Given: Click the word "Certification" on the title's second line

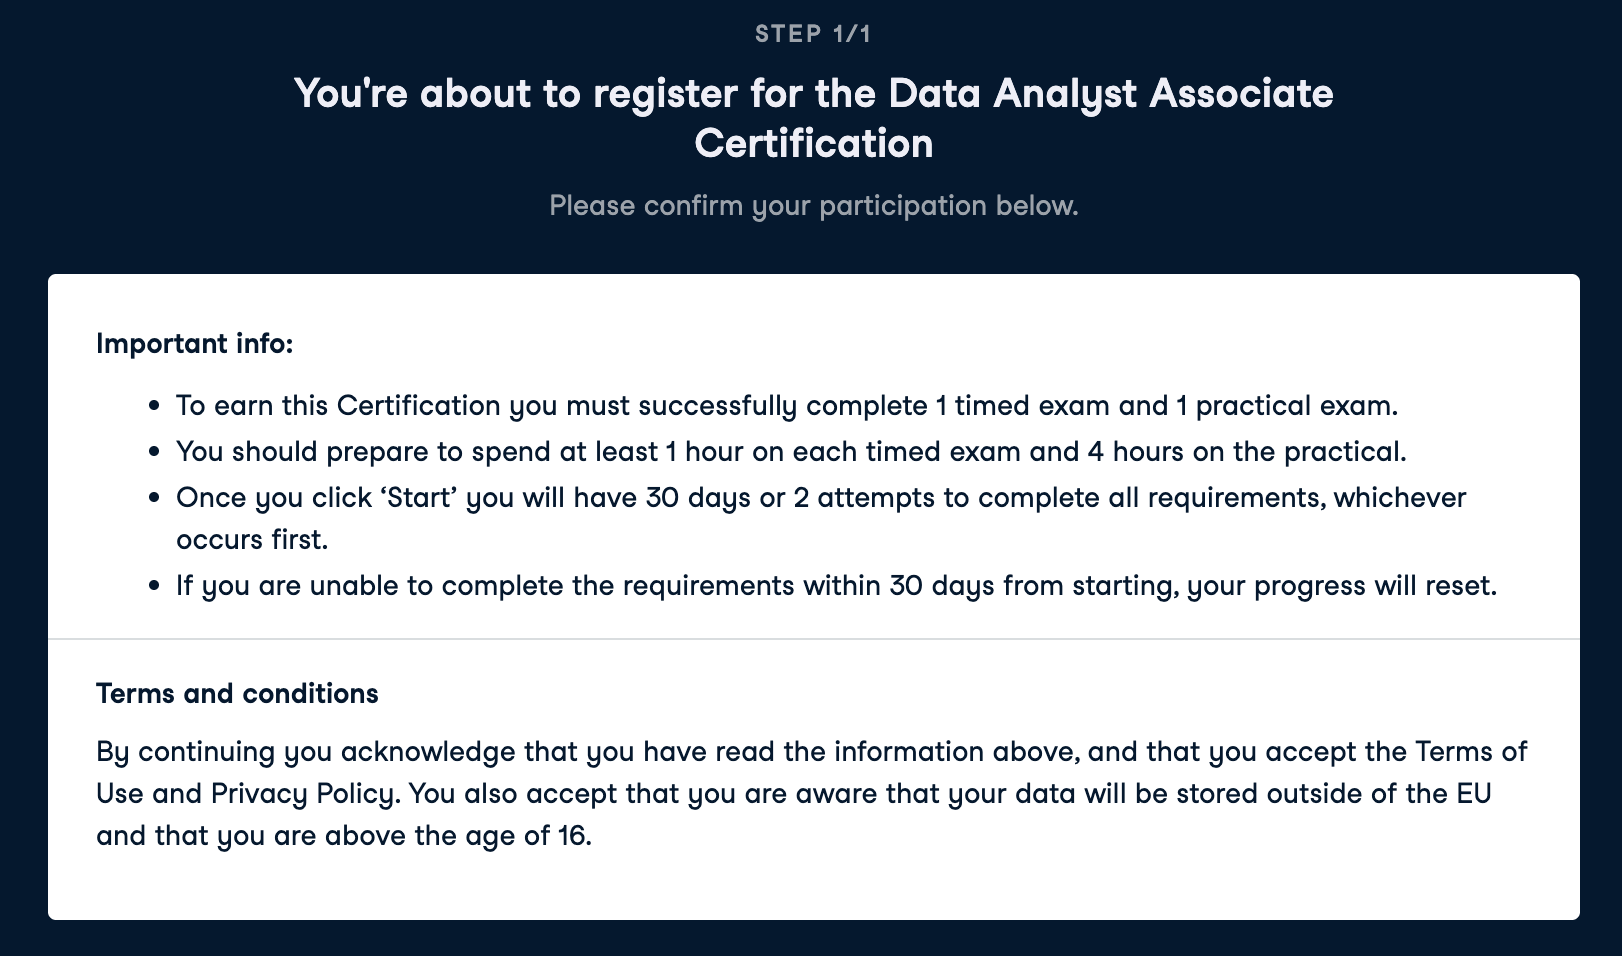Looking at the screenshot, I should (813, 143).
